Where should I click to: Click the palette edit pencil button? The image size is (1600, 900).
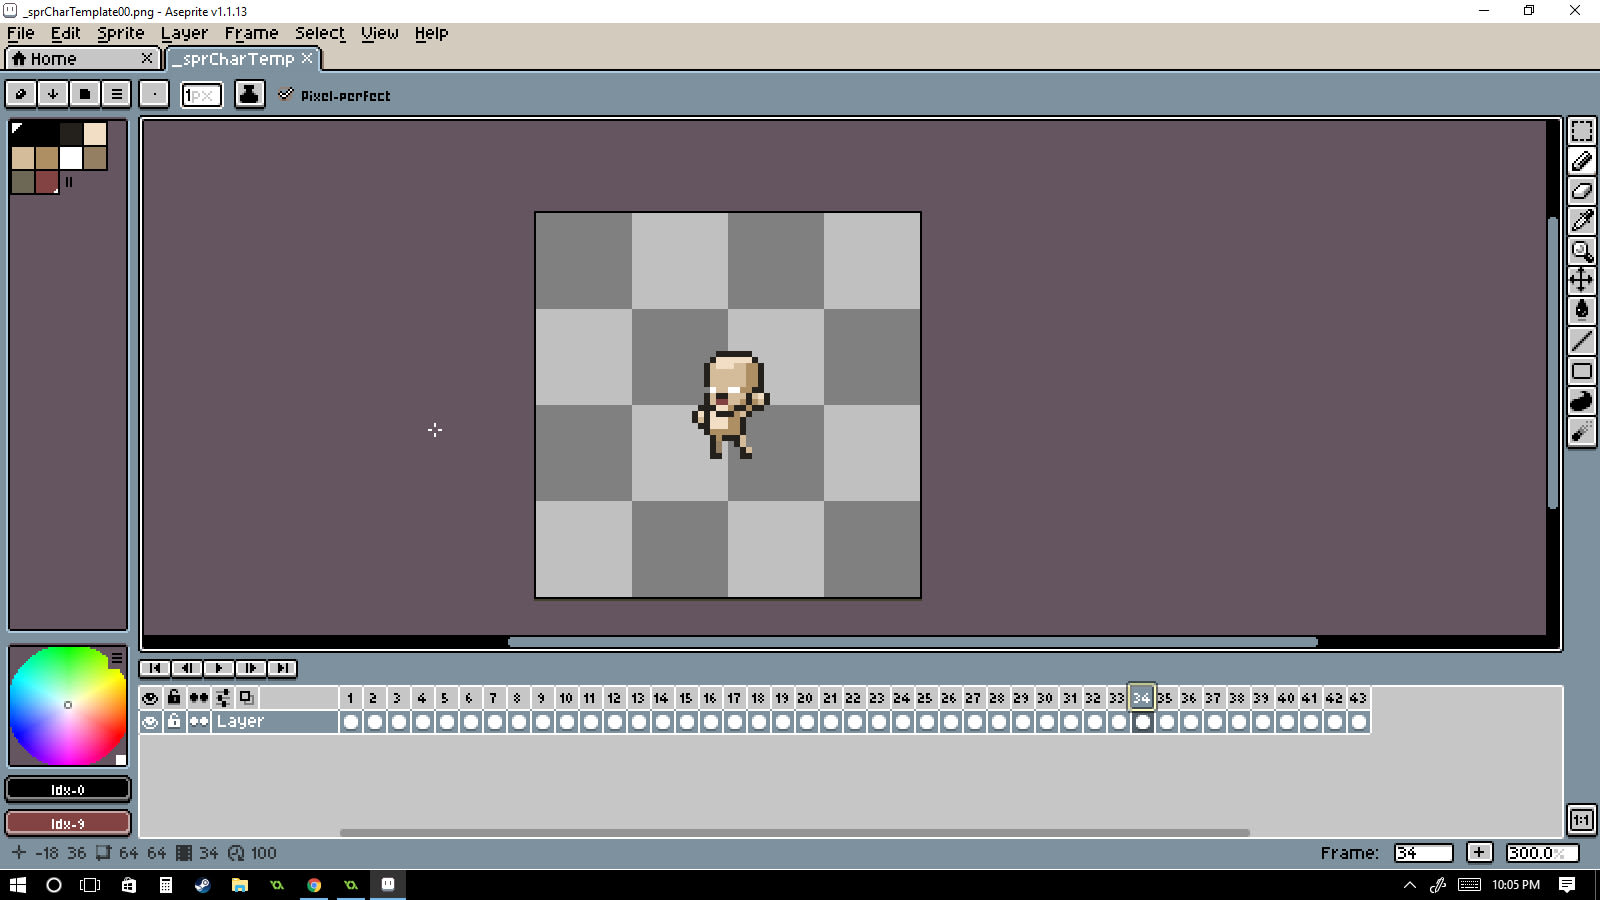(x=21, y=94)
